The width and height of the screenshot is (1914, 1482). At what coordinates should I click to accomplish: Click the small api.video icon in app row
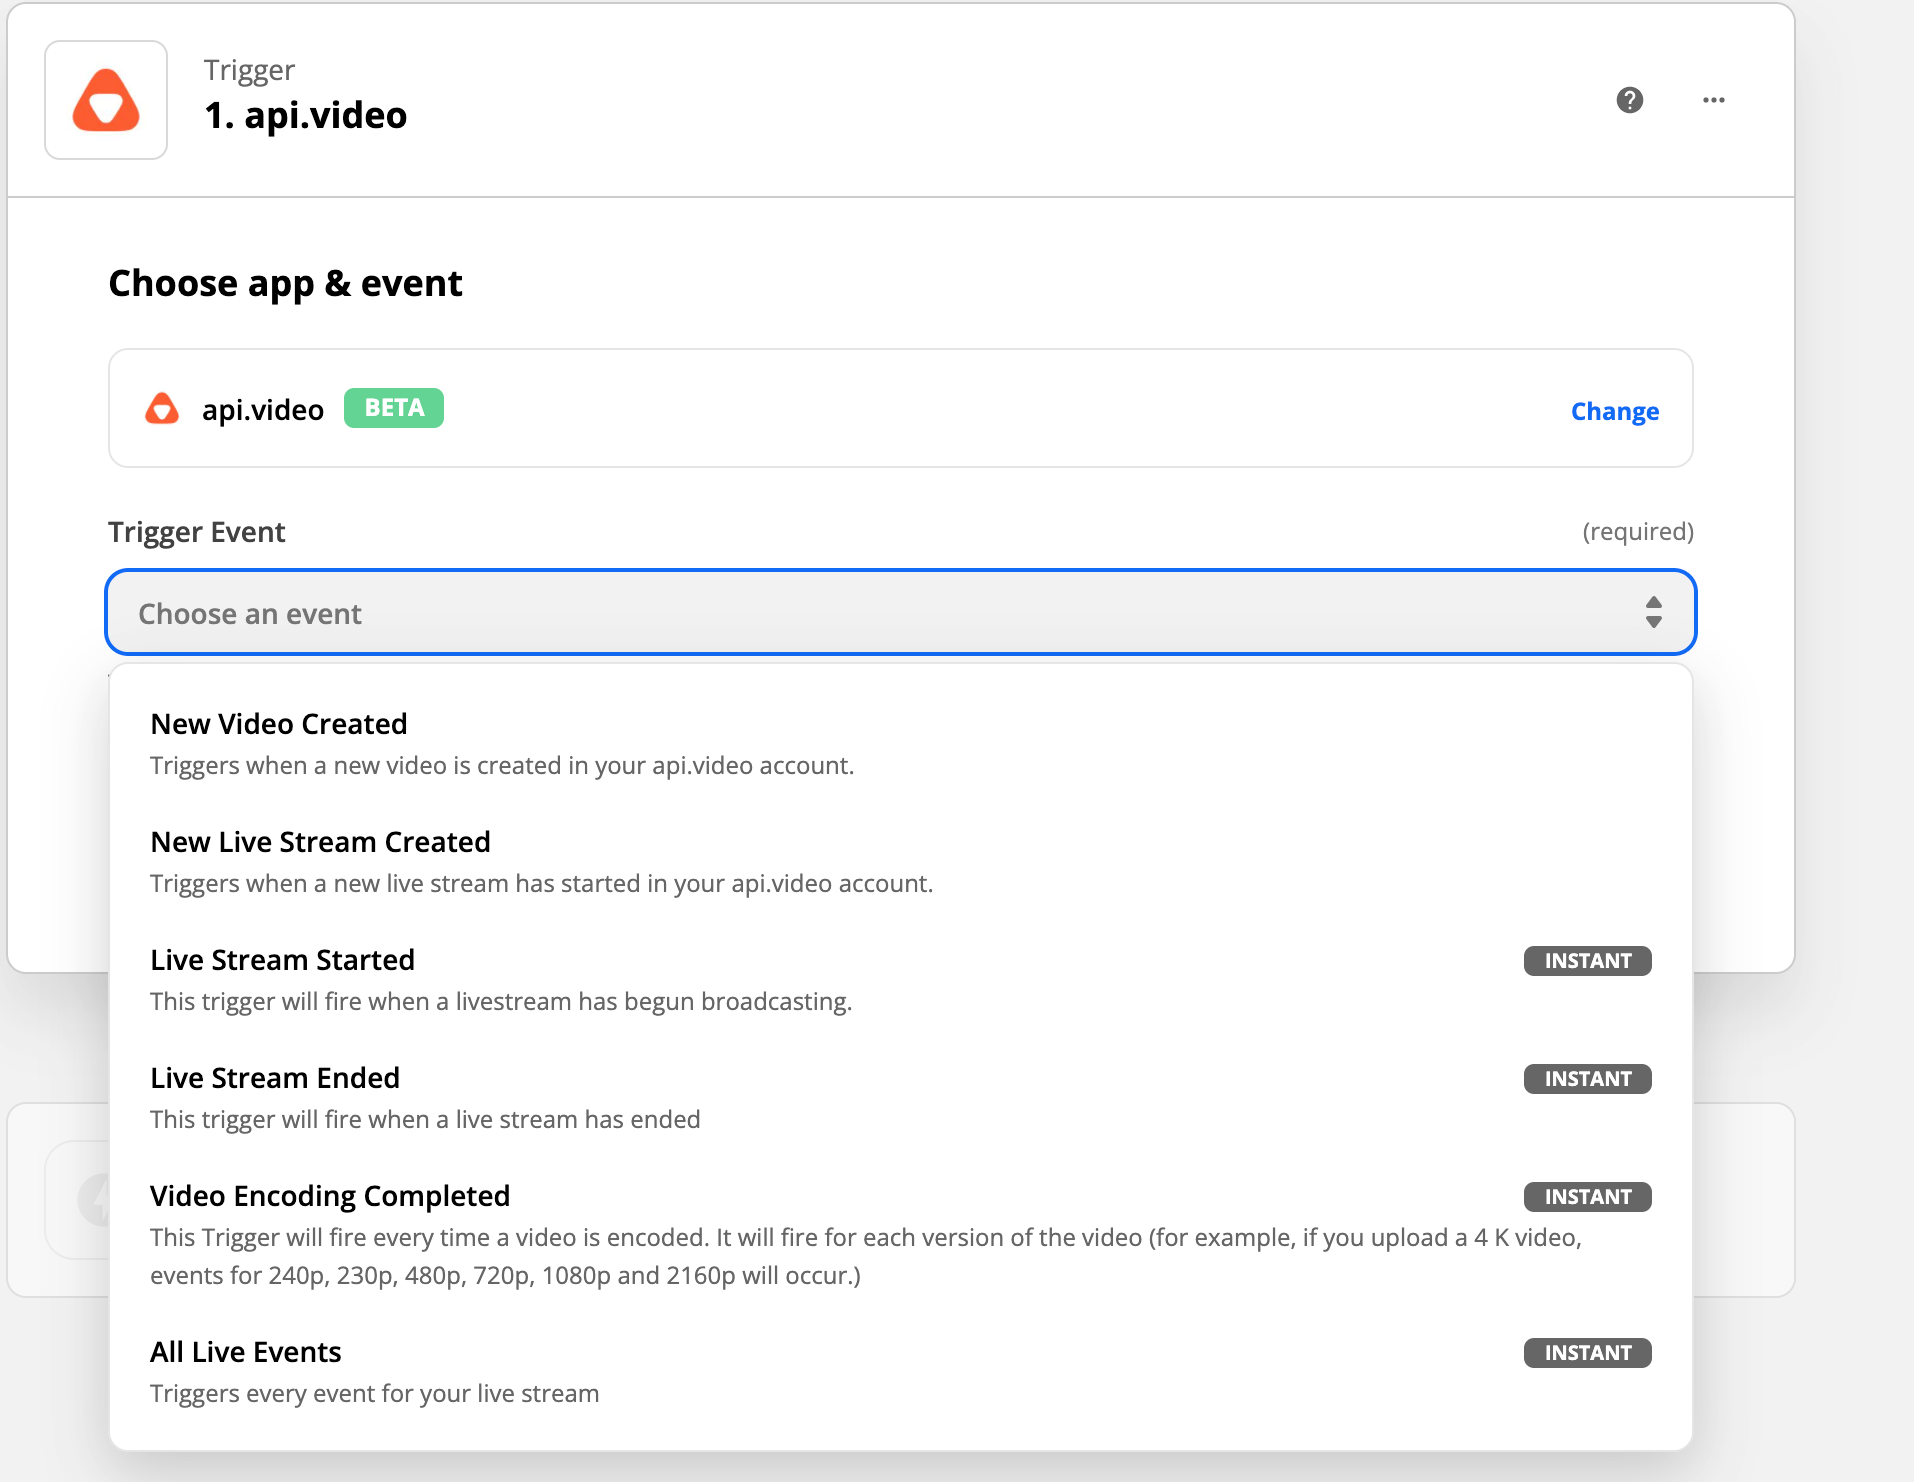(162, 409)
